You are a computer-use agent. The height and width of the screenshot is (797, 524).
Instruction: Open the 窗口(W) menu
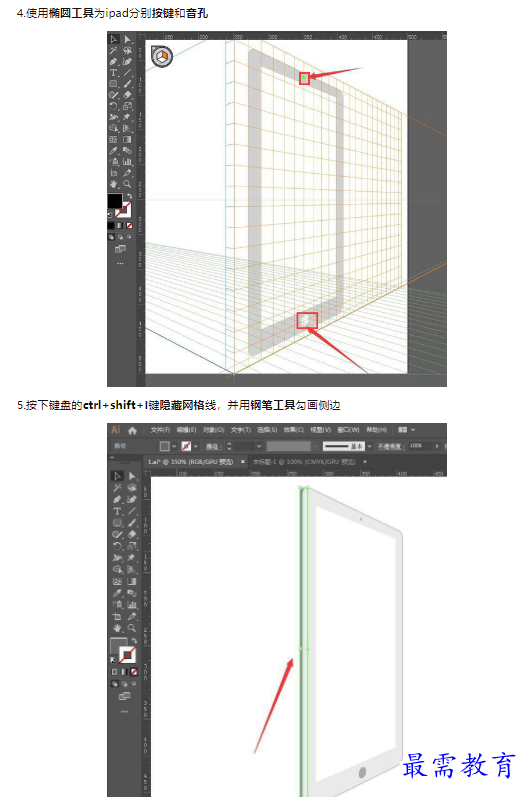click(349, 430)
